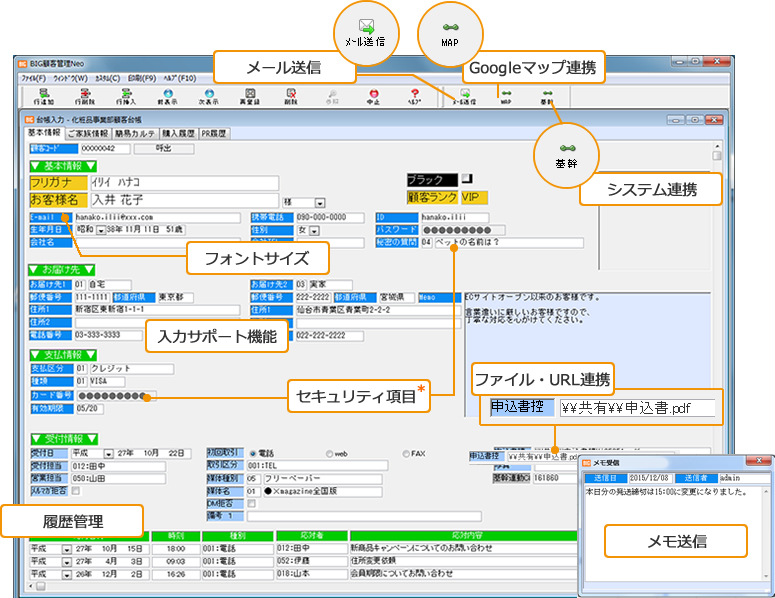
Task: Toggle the メルマガ拒否 checkbox
Action: (76, 491)
